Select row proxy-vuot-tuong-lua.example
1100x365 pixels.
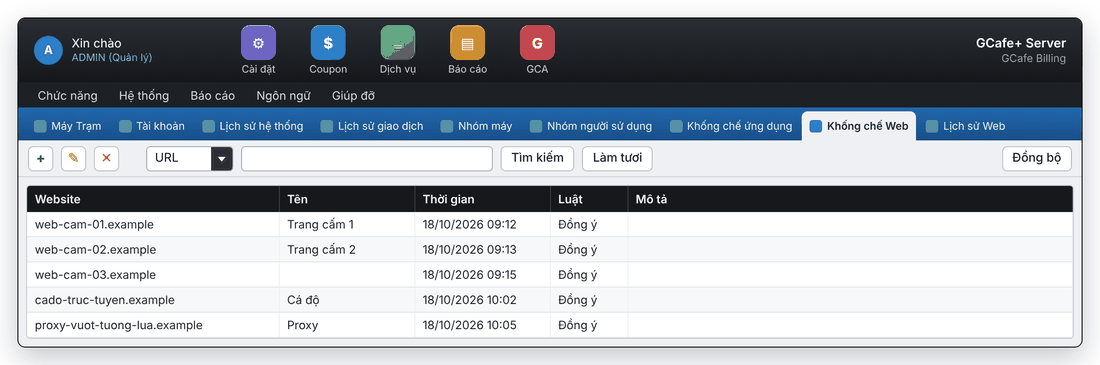[x=550, y=326]
